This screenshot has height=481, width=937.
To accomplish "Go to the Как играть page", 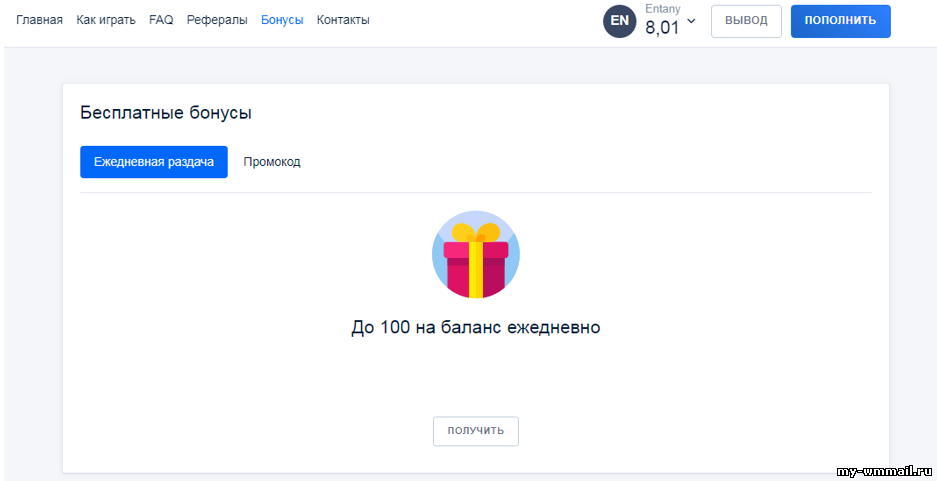I will tap(106, 20).
